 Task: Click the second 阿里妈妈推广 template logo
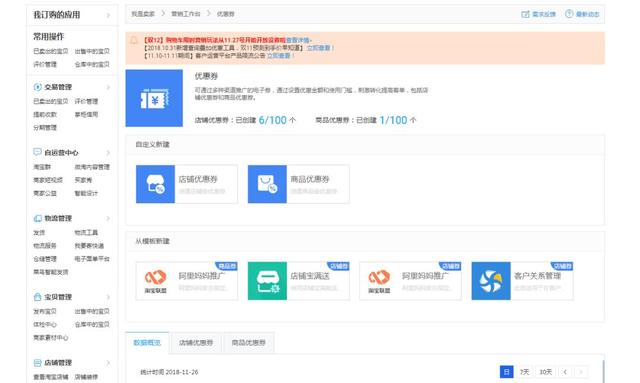[379, 281]
